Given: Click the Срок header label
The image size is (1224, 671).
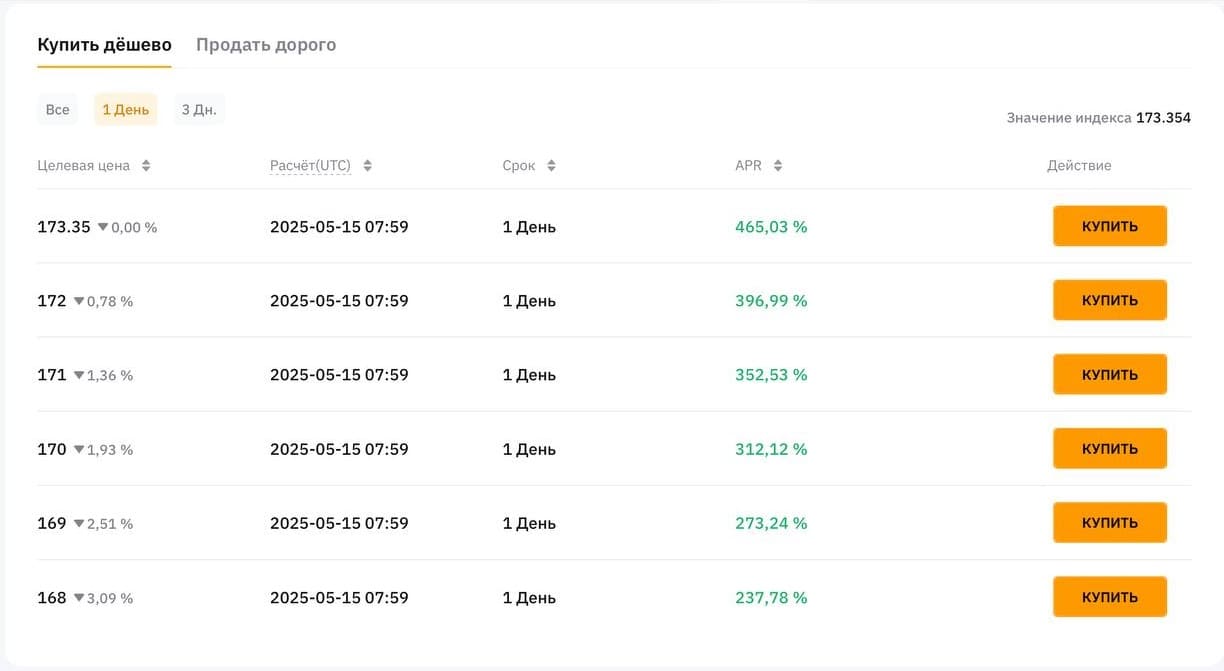Looking at the screenshot, I should click(x=519, y=166).
